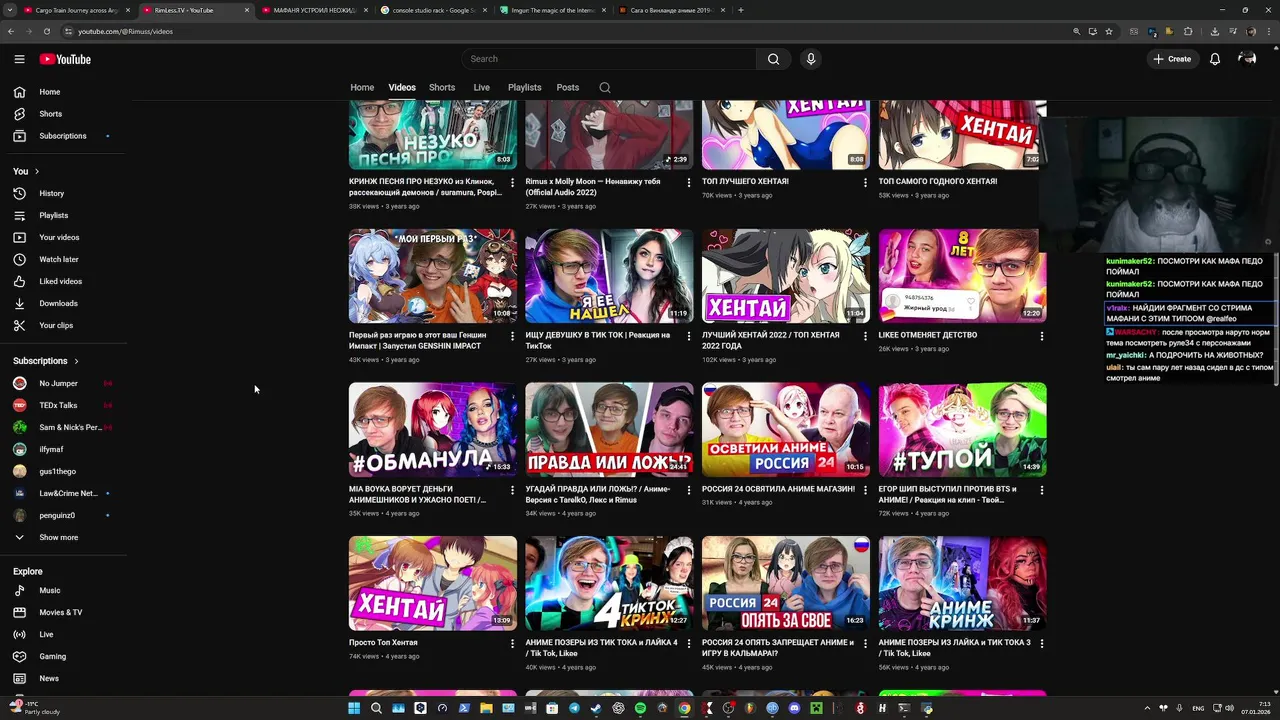Bookmark this page with star icon

click(1108, 31)
